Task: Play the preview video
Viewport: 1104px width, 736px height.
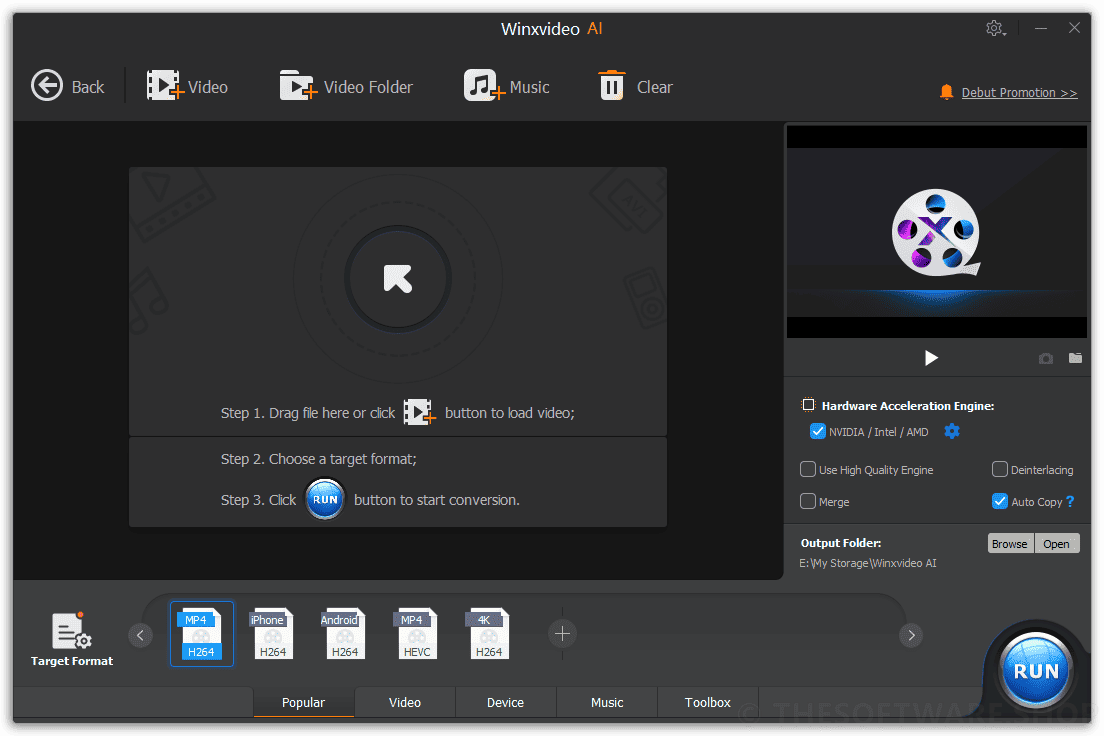Action: tap(931, 358)
